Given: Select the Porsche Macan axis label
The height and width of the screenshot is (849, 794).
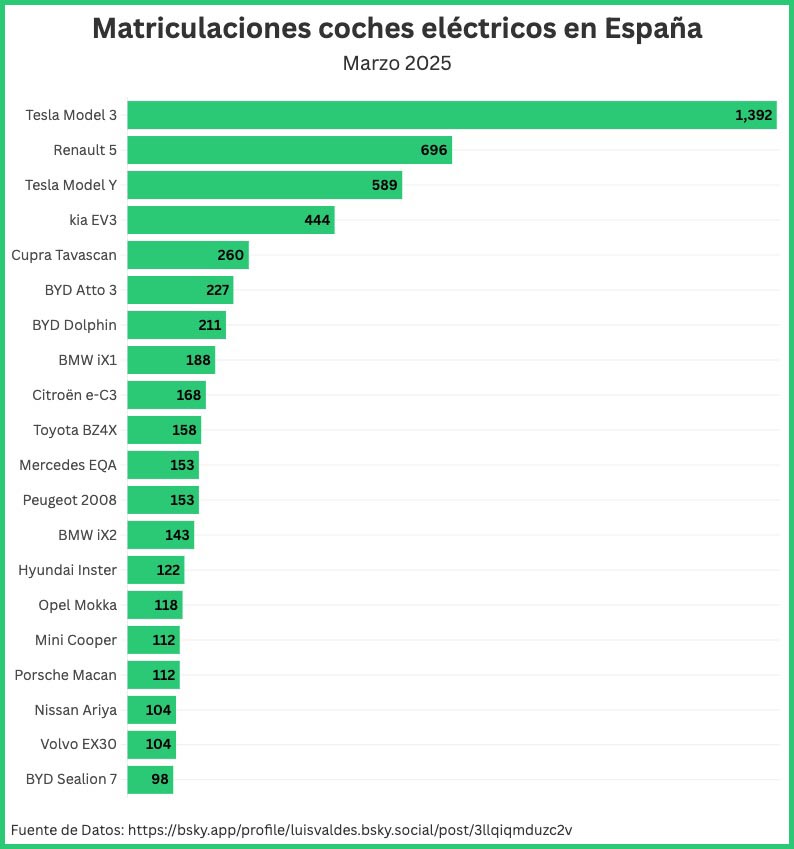Looking at the screenshot, I should pos(66,675).
